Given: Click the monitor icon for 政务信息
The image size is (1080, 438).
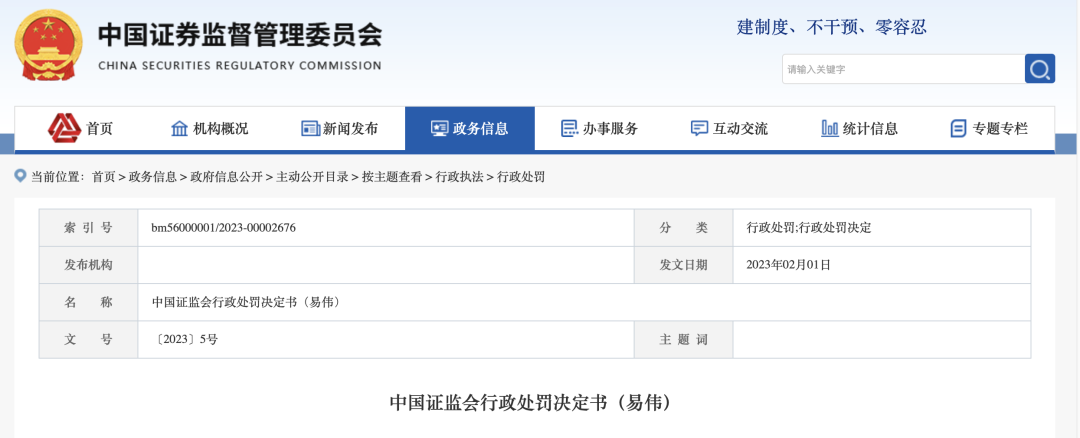Looking at the screenshot, I should pyautogui.click(x=439, y=128).
